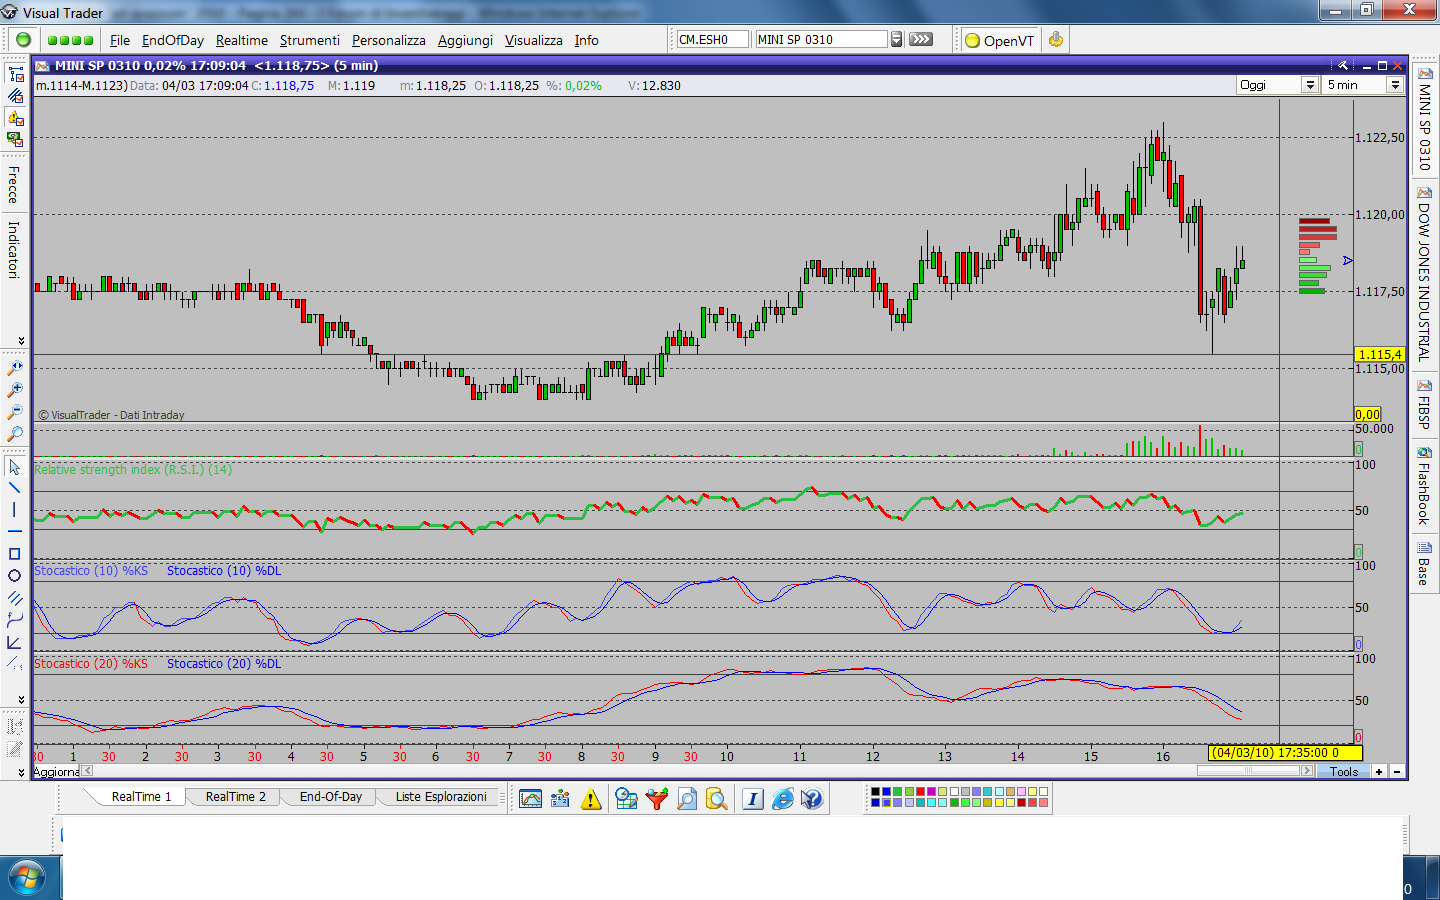Screen dimensions: 1440x900
Task: Click the help question mark icon
Action: pos(812,798)
